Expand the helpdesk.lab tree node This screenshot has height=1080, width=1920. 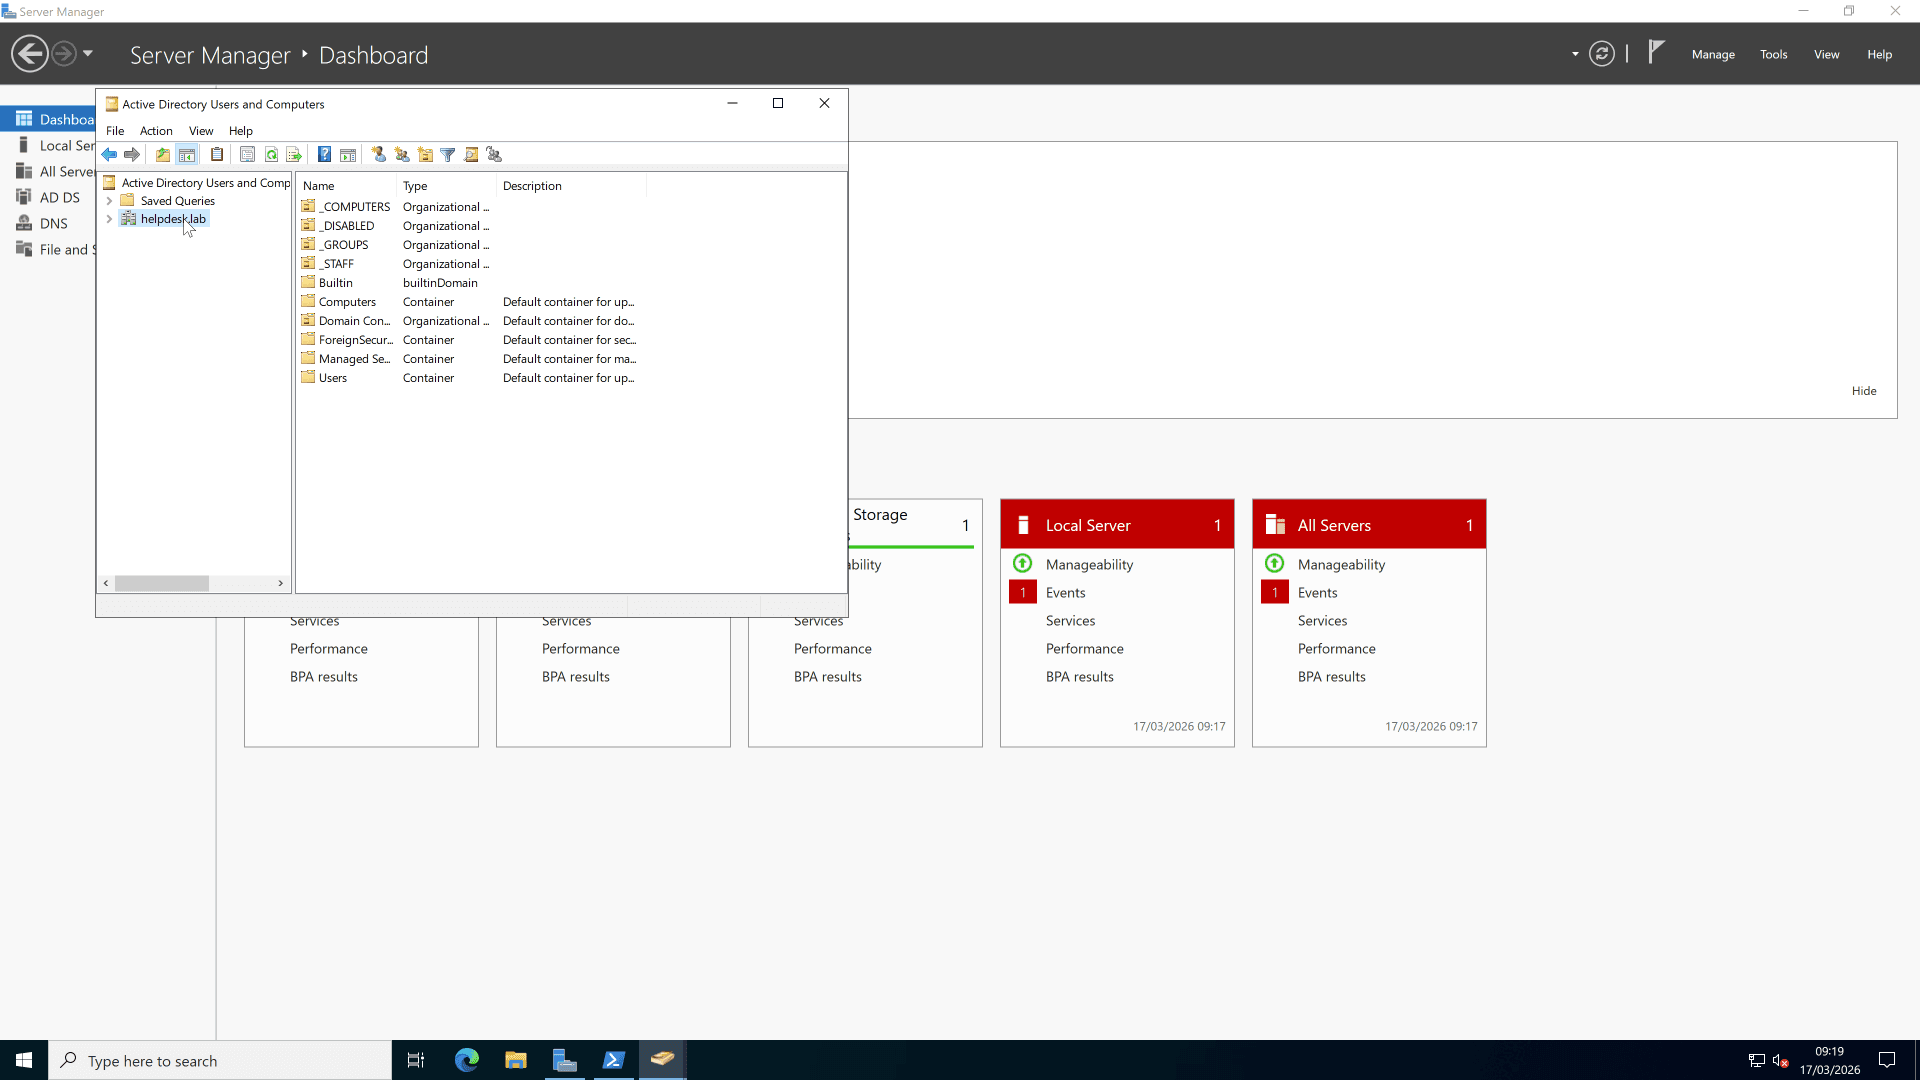coord(110,219)
